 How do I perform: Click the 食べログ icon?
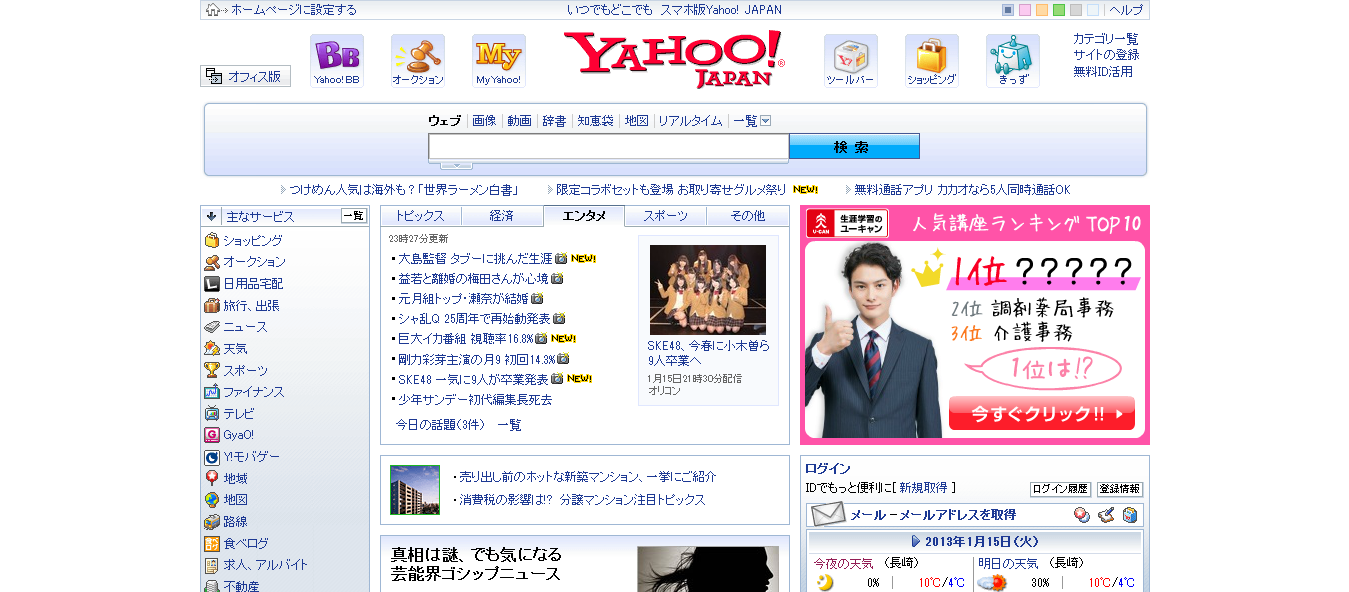(212, 544)
